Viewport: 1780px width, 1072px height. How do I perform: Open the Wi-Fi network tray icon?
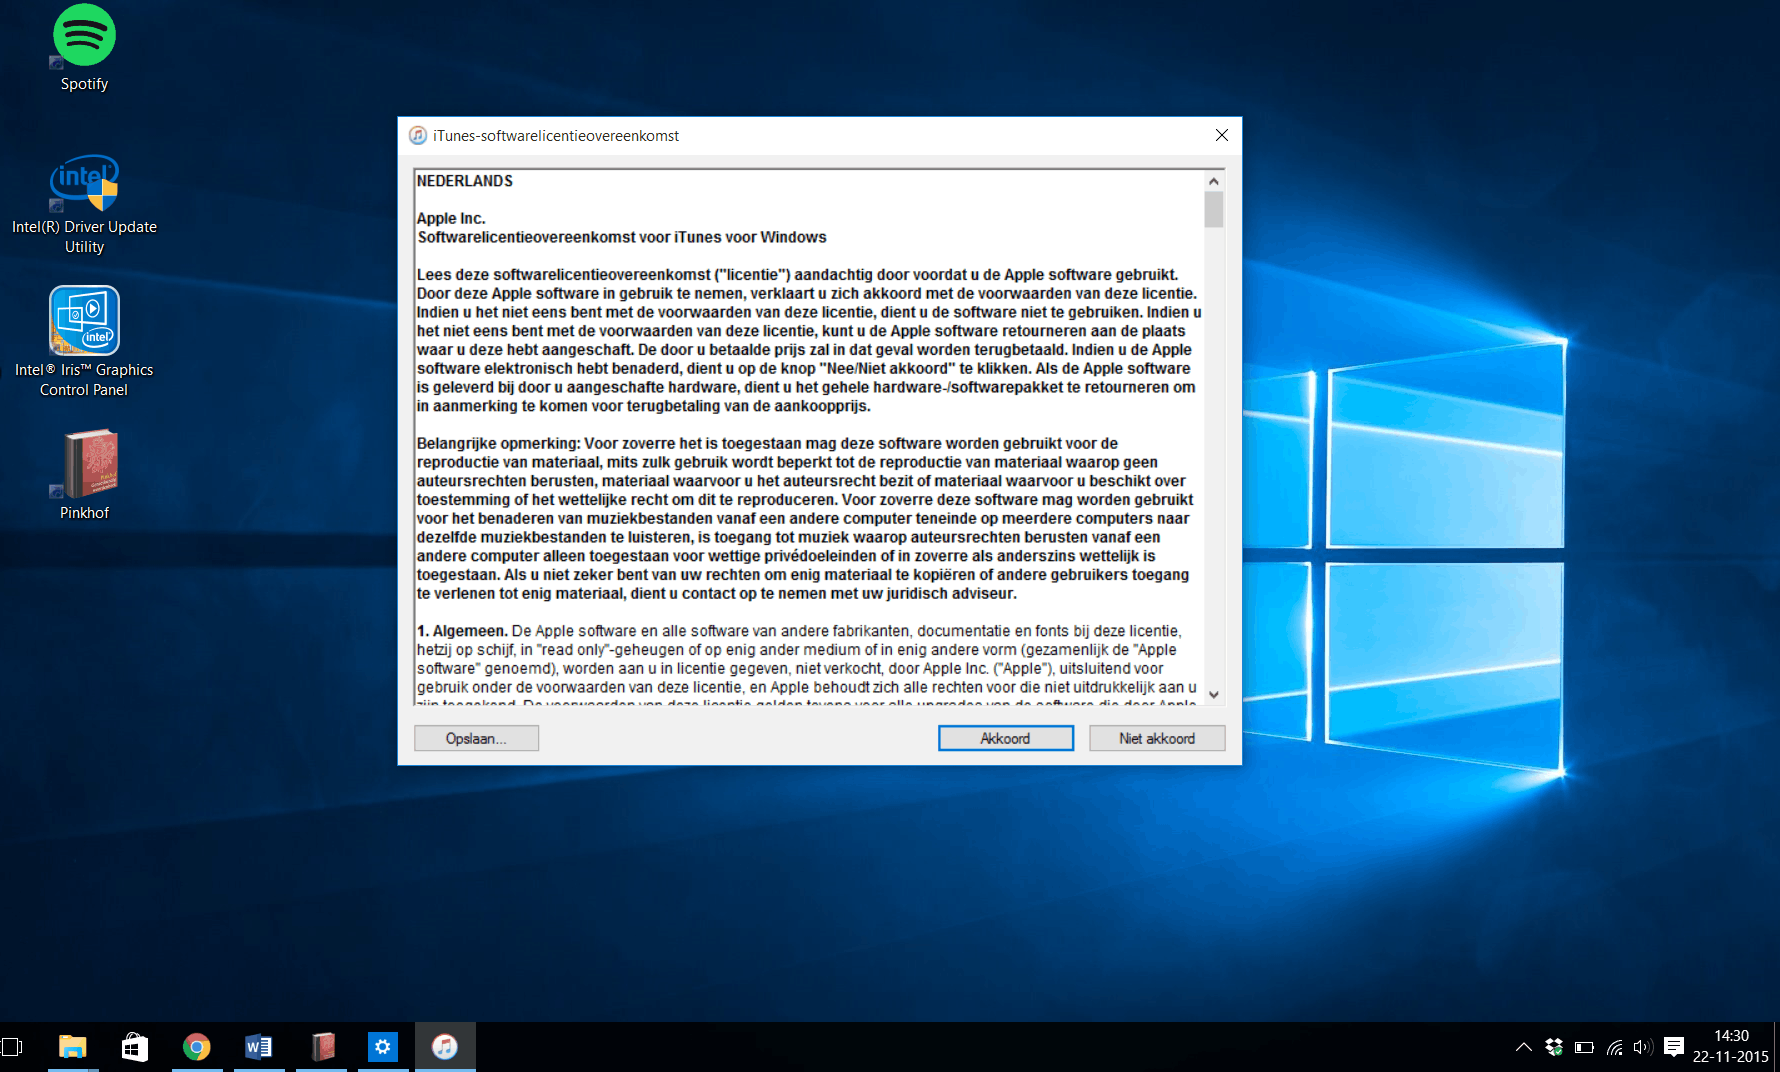click(1614, 1047)
